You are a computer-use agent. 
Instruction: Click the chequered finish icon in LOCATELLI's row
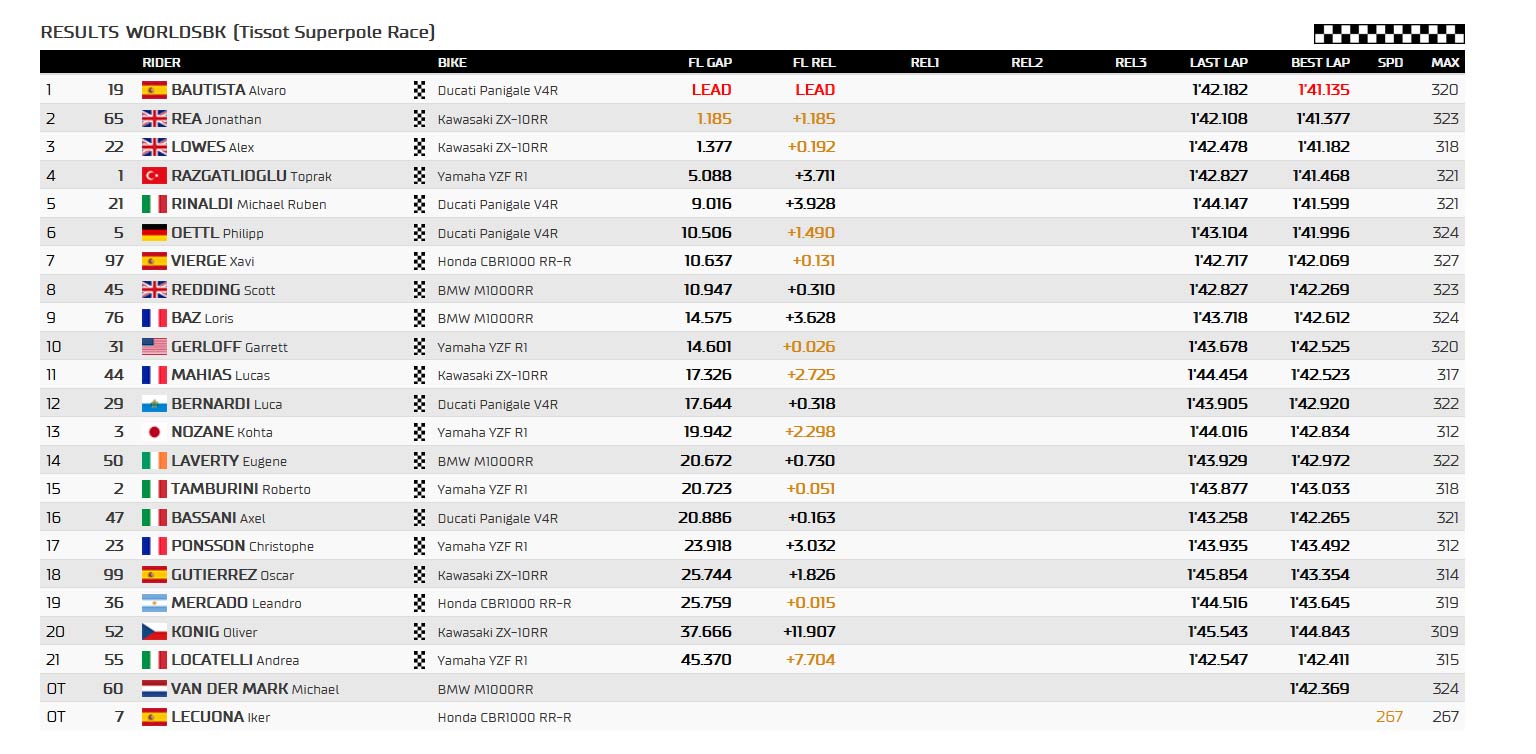(420, 660)
